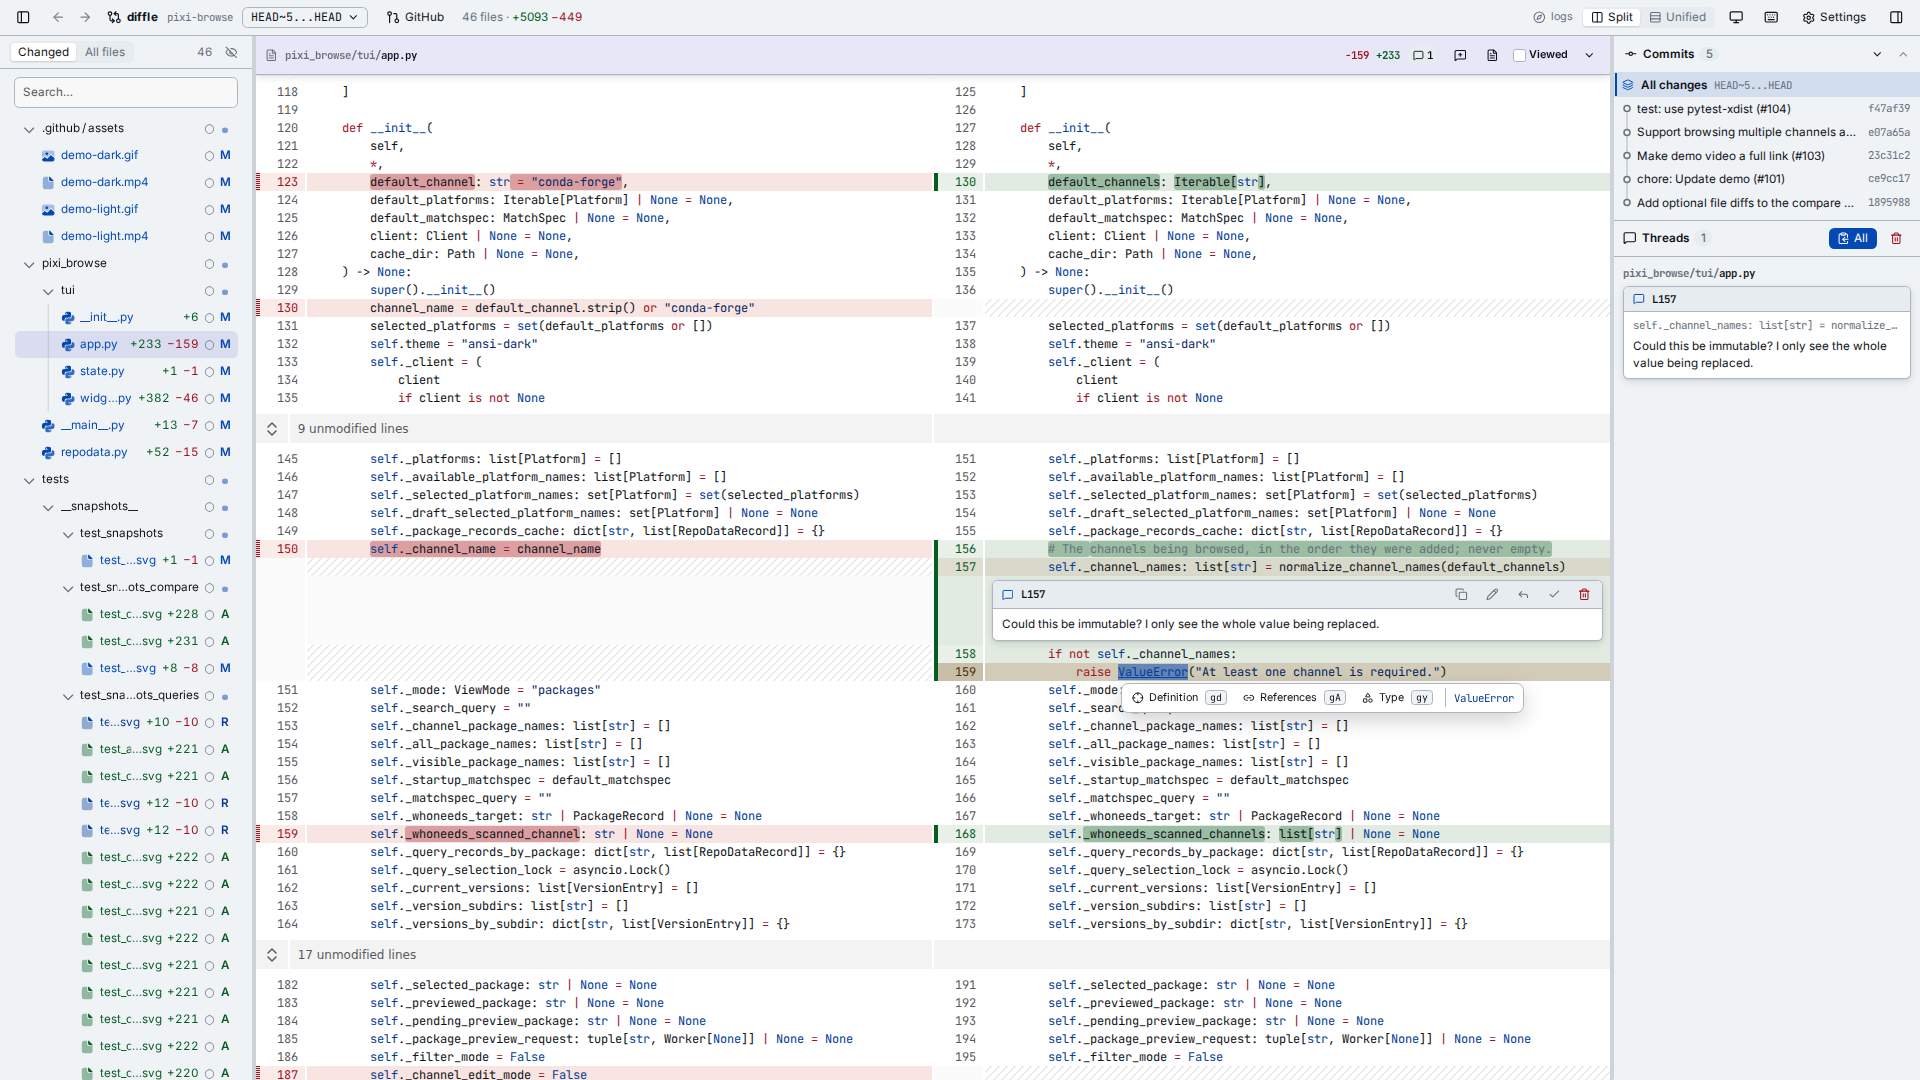Toggle viewed circle for app.py in file tree
1920x1080 pixels.
[x=209, y=344]
